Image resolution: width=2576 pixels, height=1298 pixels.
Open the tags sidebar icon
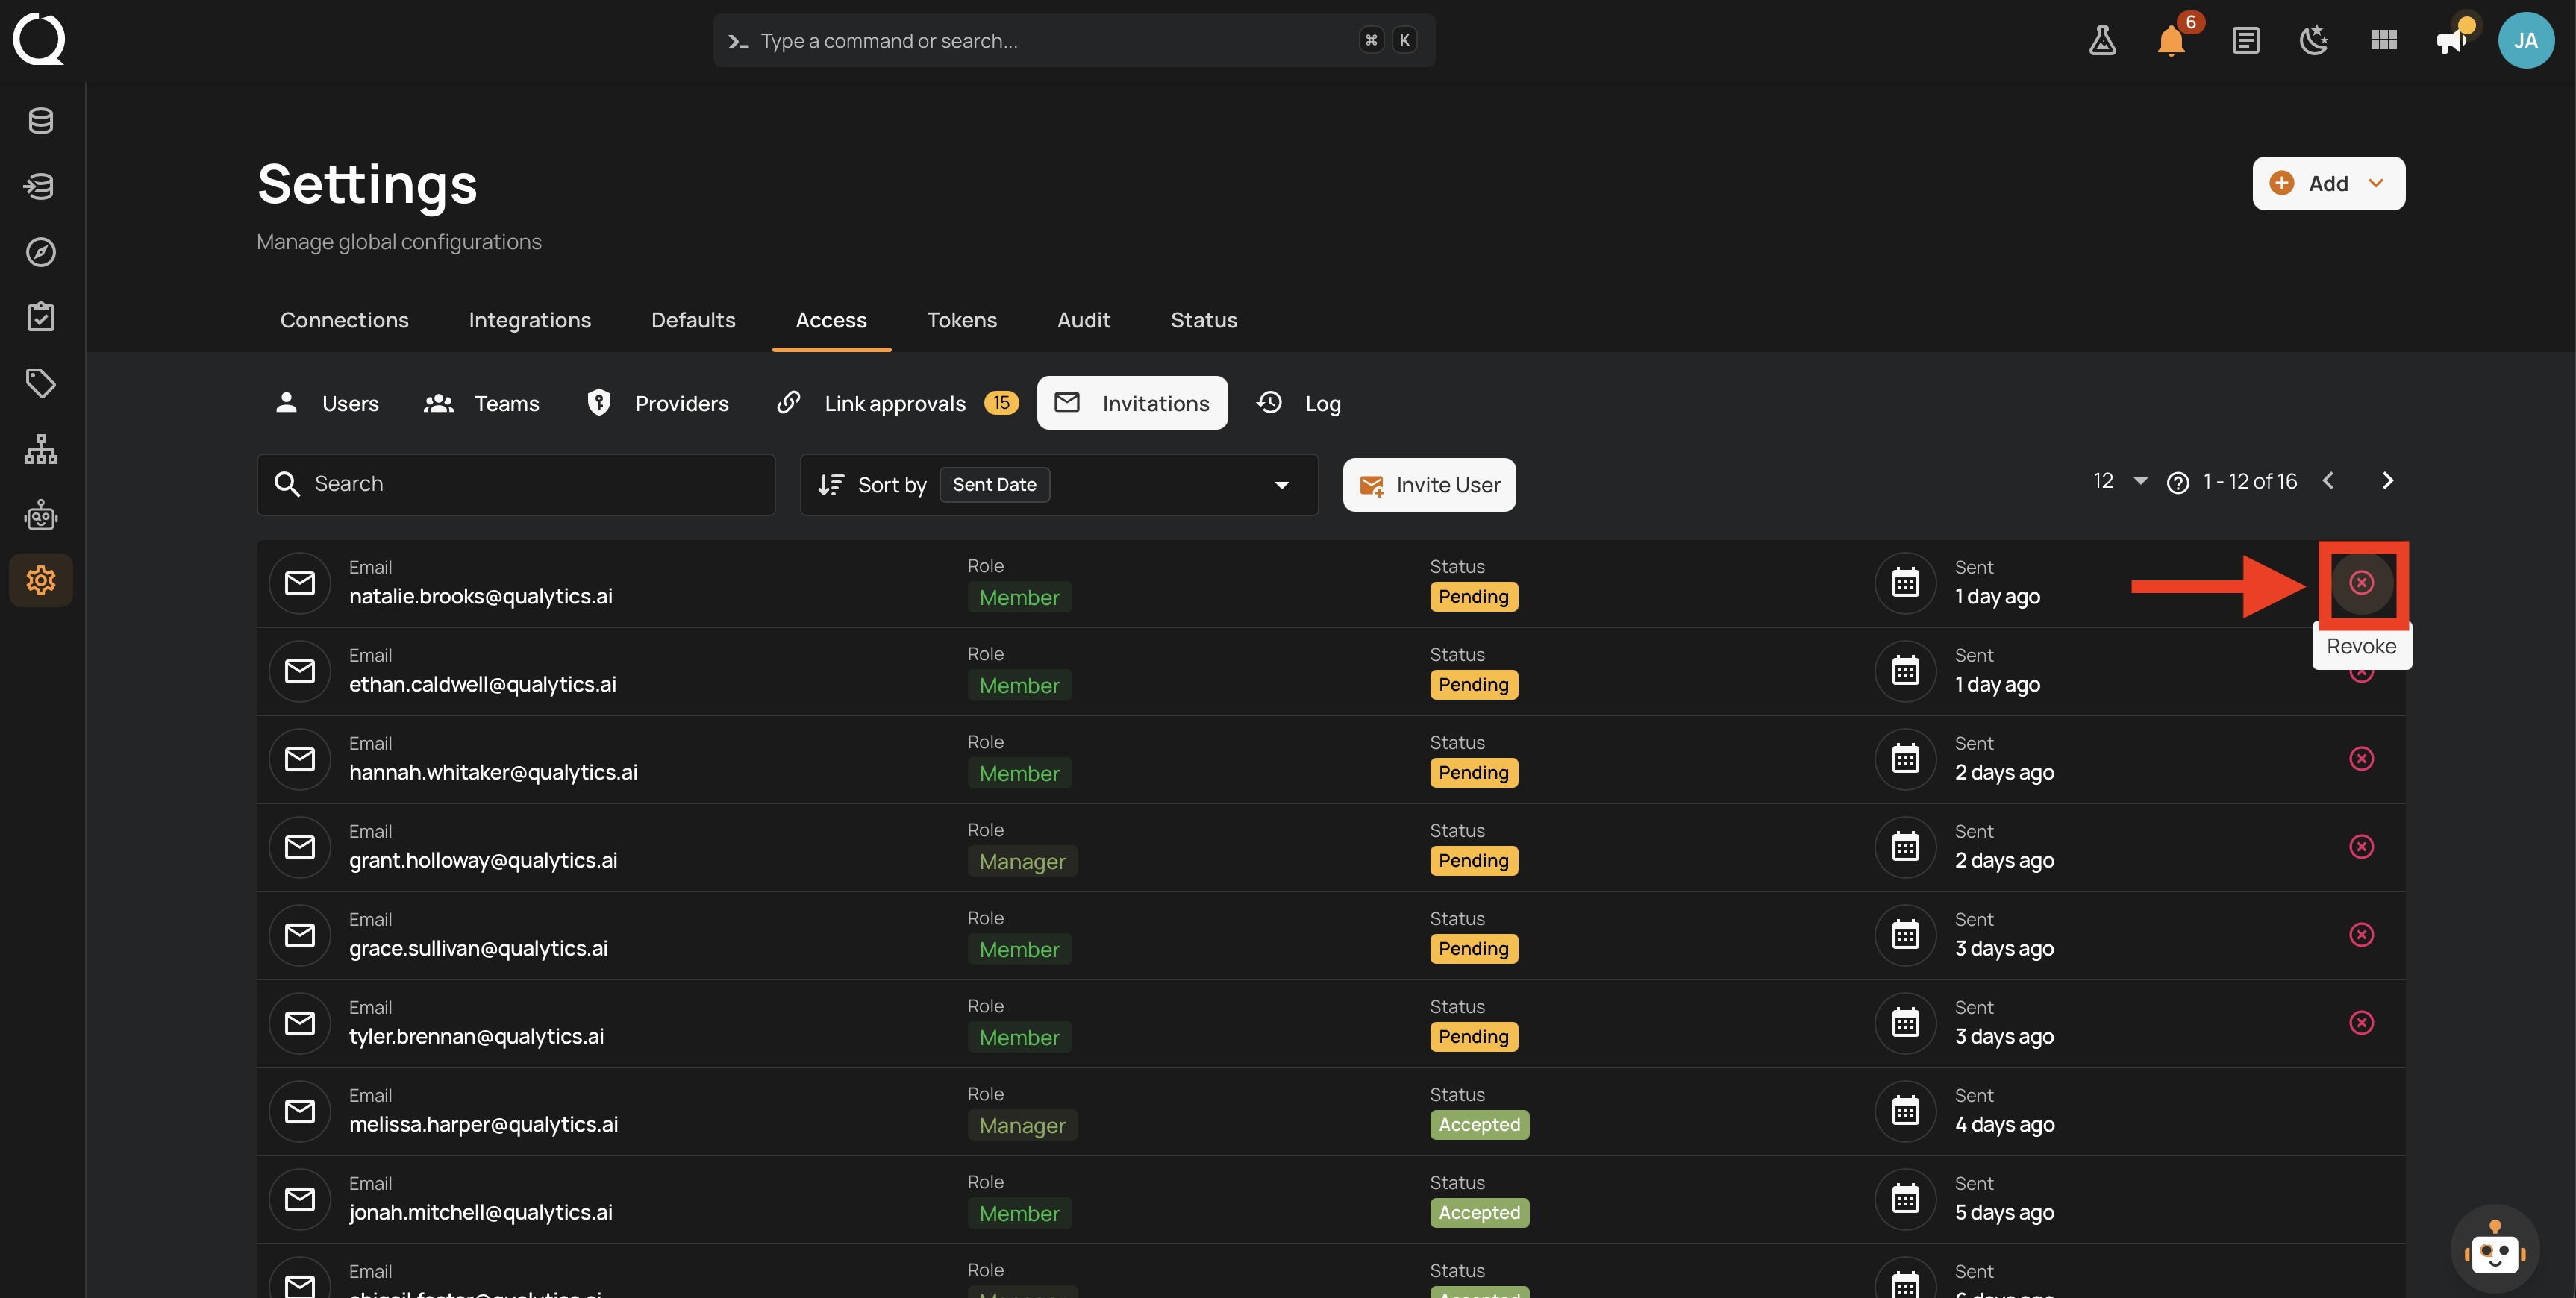pos(41,383)
